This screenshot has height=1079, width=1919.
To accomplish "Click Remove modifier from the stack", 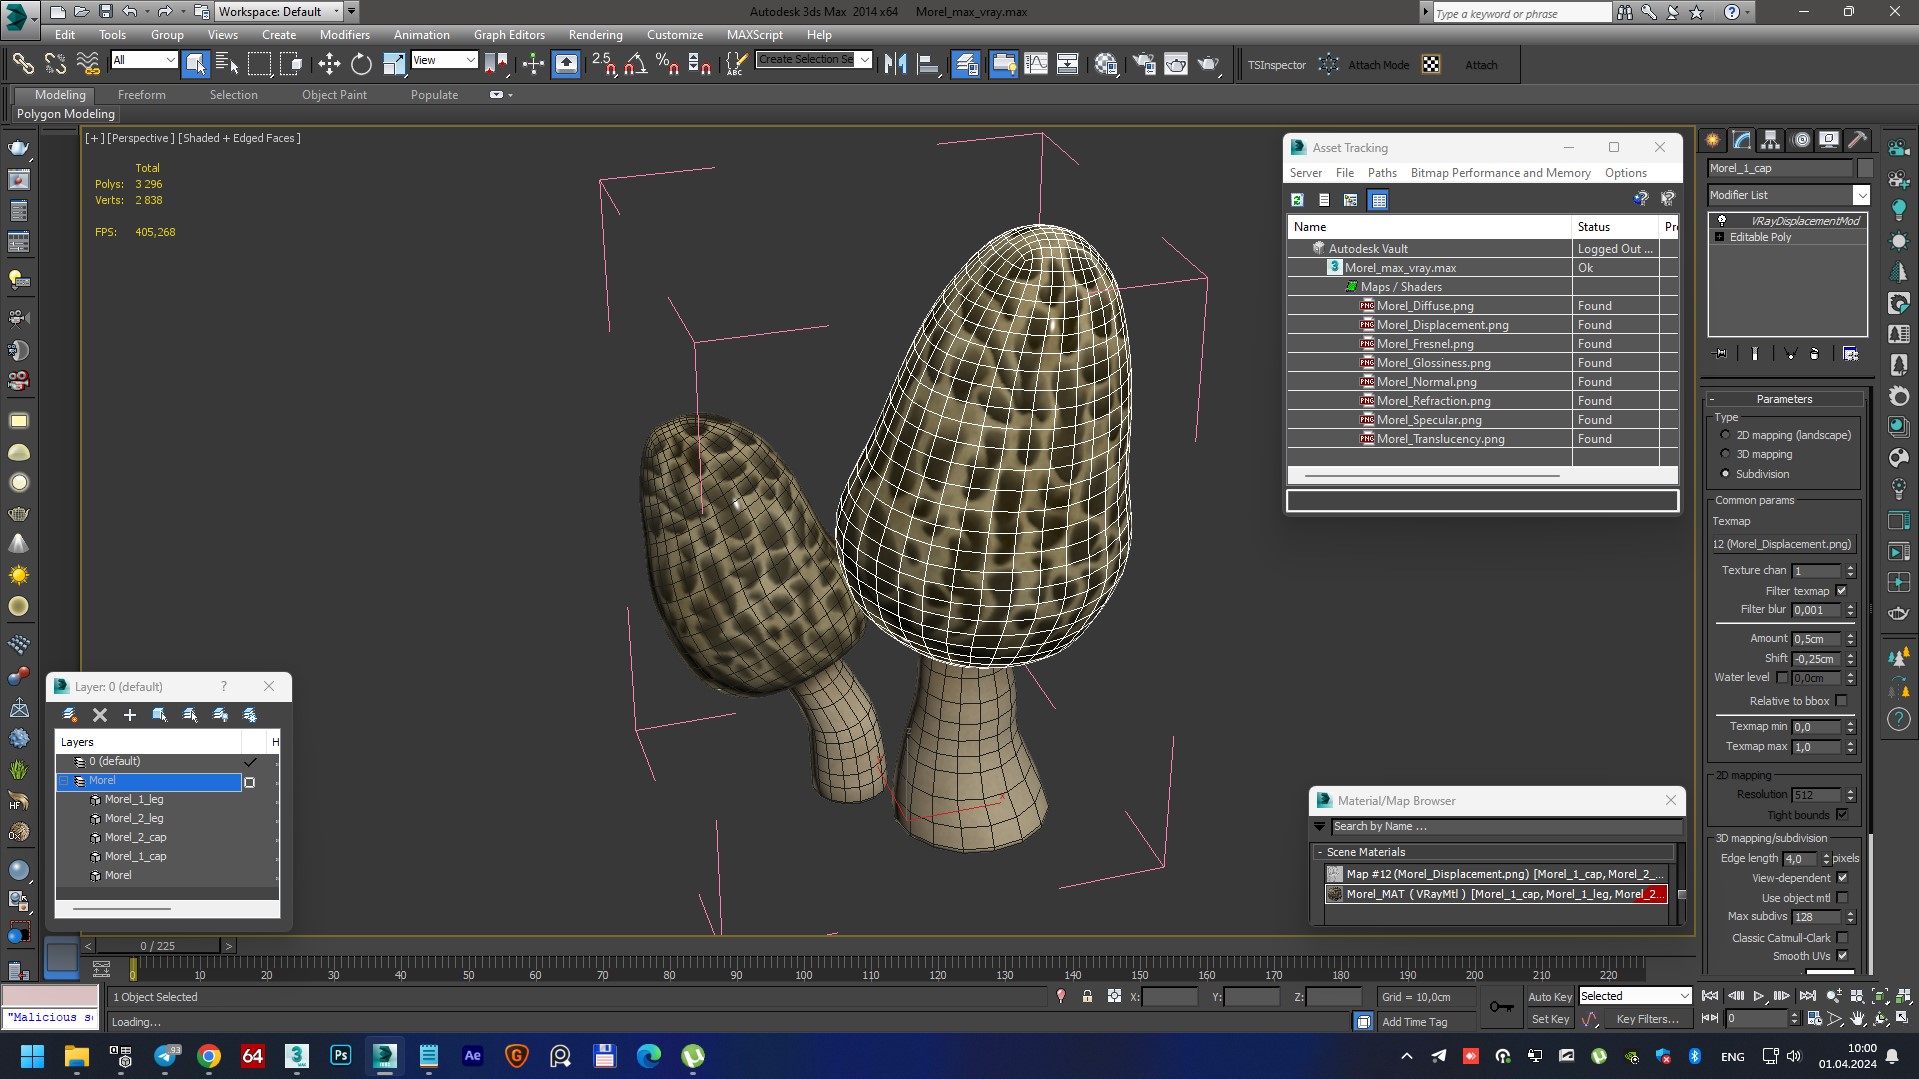I will click(1815, 353).
